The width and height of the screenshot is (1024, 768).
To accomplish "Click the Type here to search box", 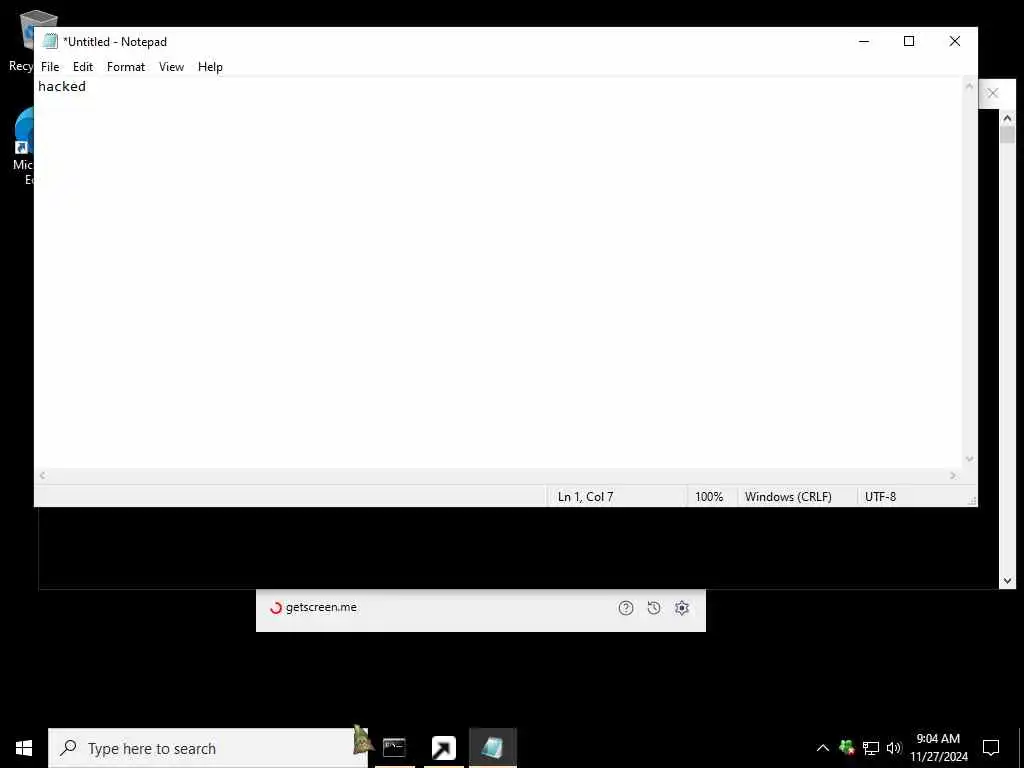I will point(208,748).
